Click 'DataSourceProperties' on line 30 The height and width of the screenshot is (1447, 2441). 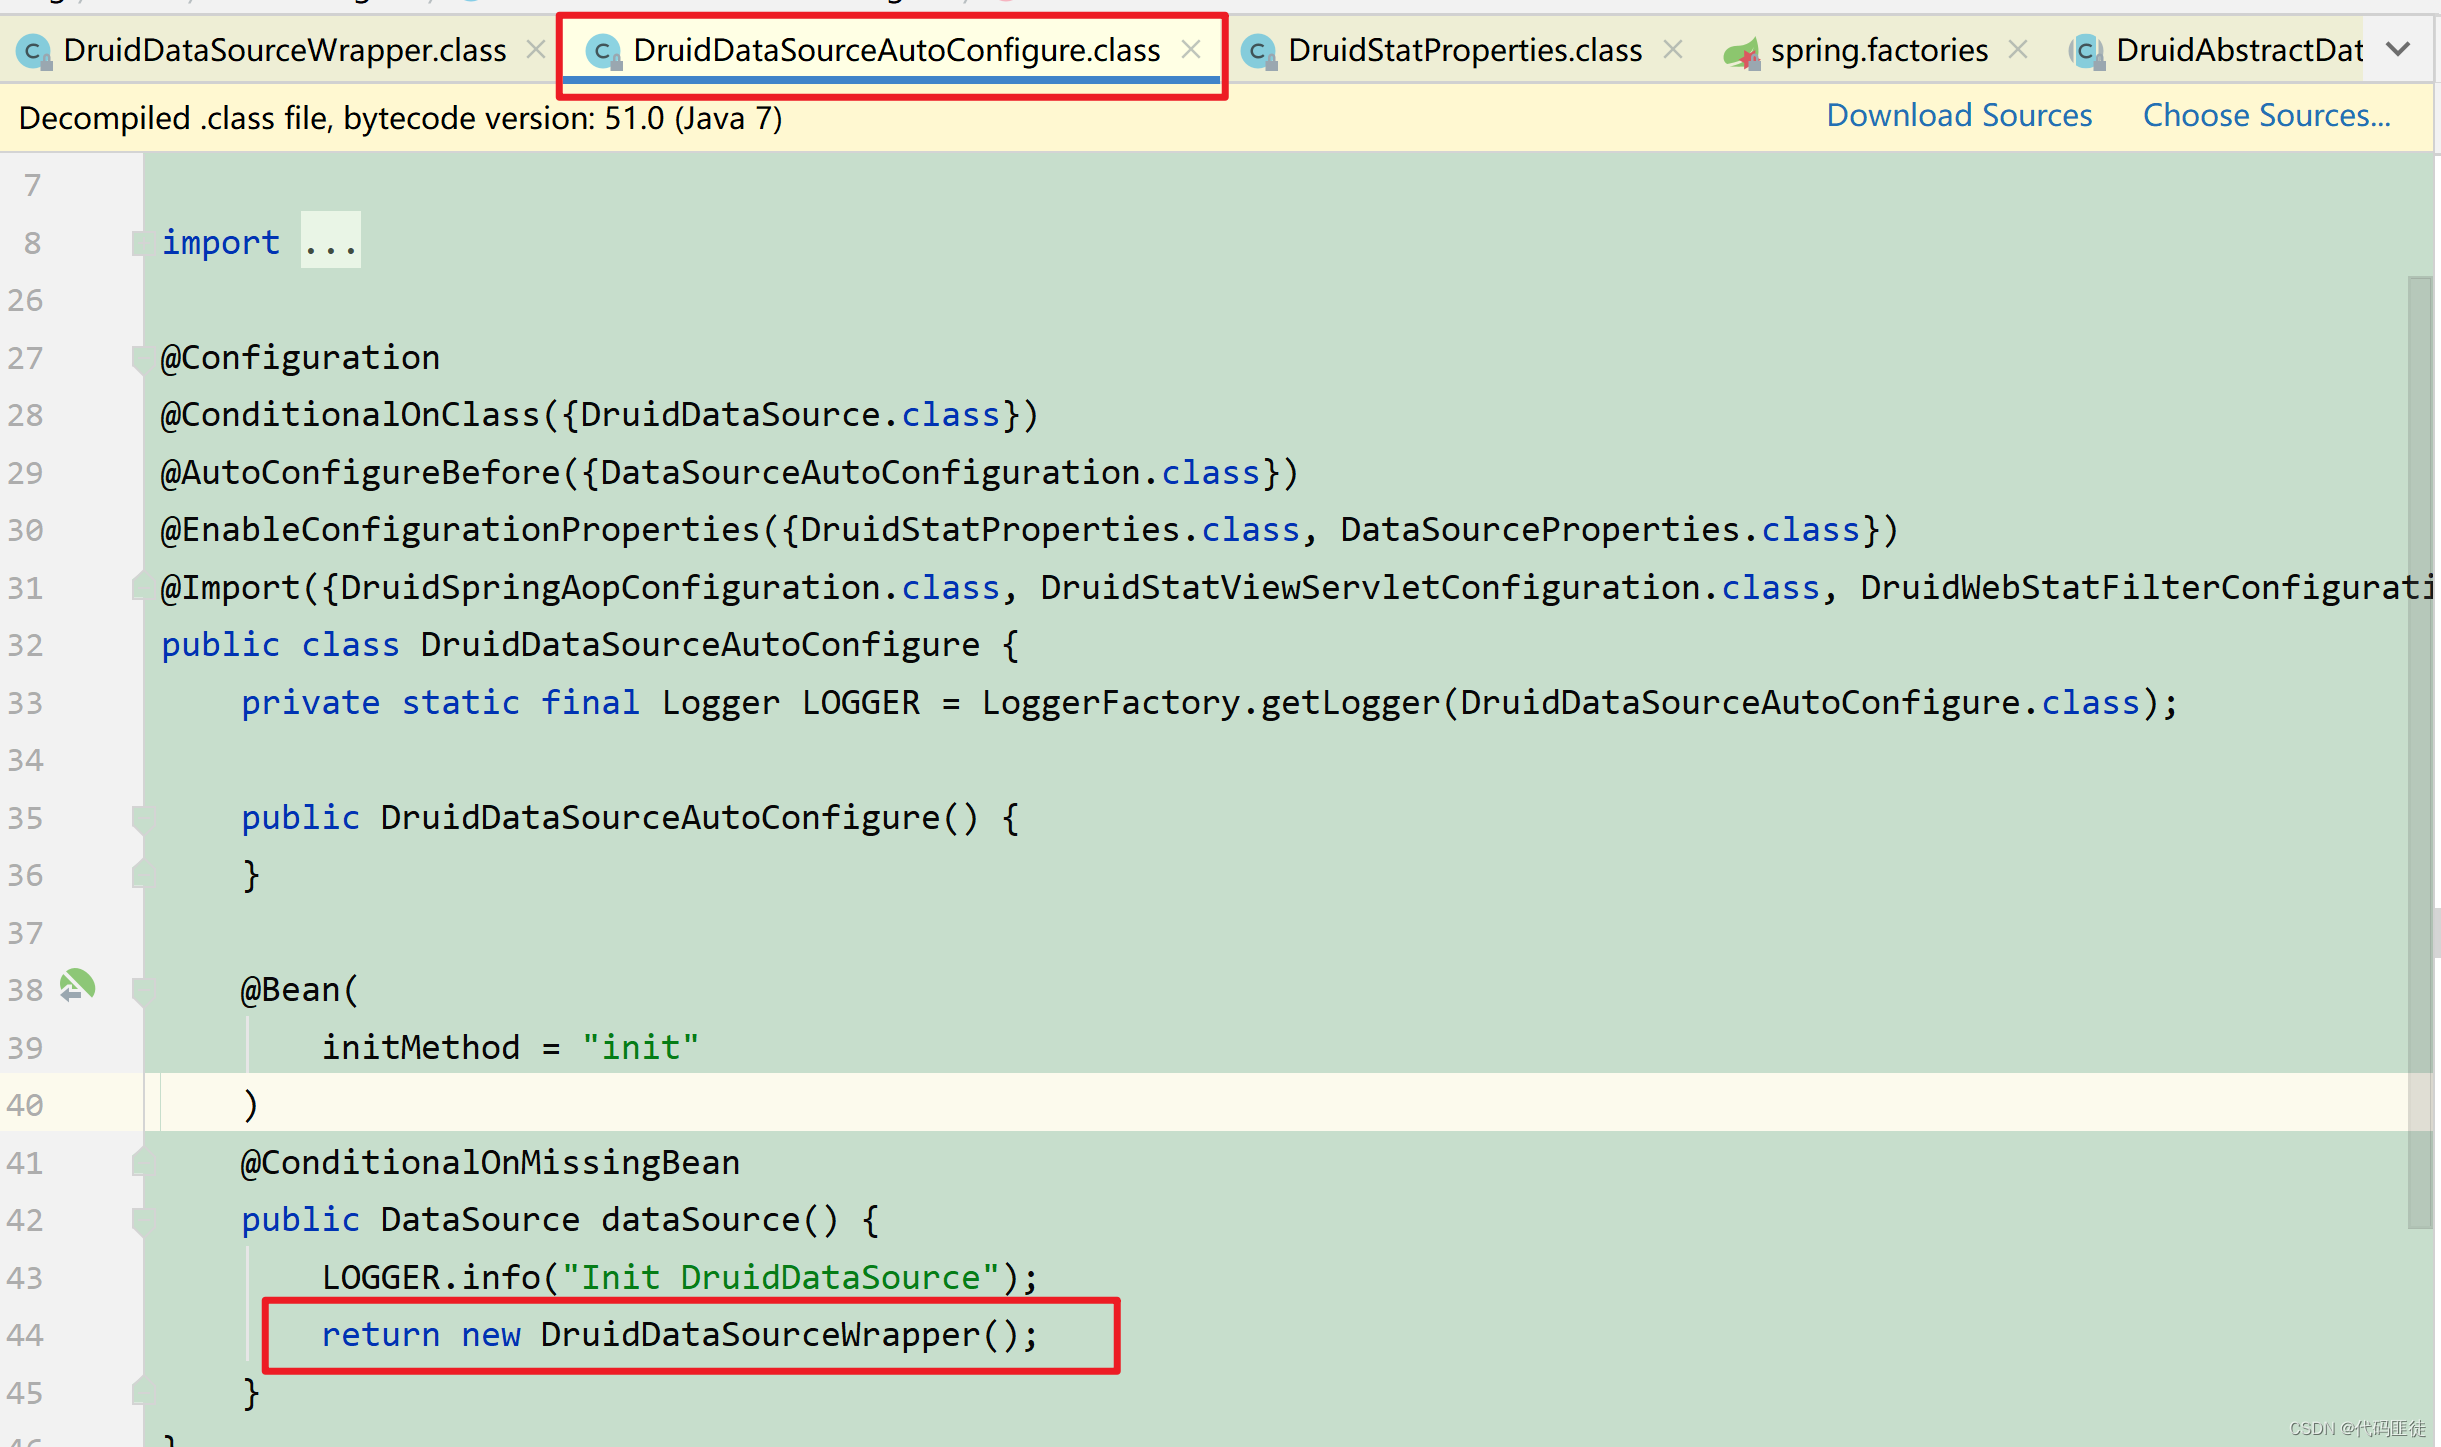click(x=1540, y=530)
